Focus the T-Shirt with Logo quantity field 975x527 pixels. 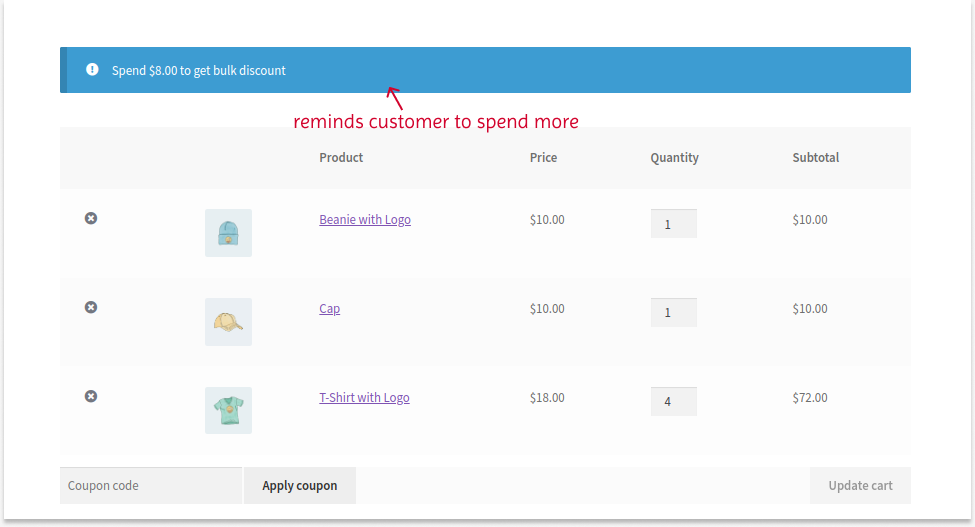pos(673,402)
